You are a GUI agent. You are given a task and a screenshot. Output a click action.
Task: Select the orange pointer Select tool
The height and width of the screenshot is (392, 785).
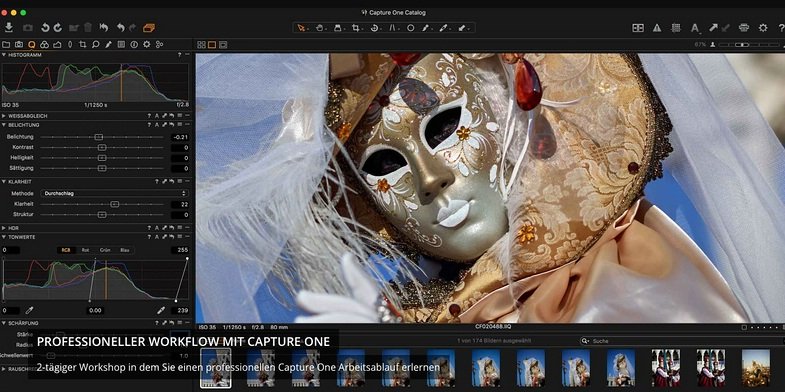coord(301,28)
